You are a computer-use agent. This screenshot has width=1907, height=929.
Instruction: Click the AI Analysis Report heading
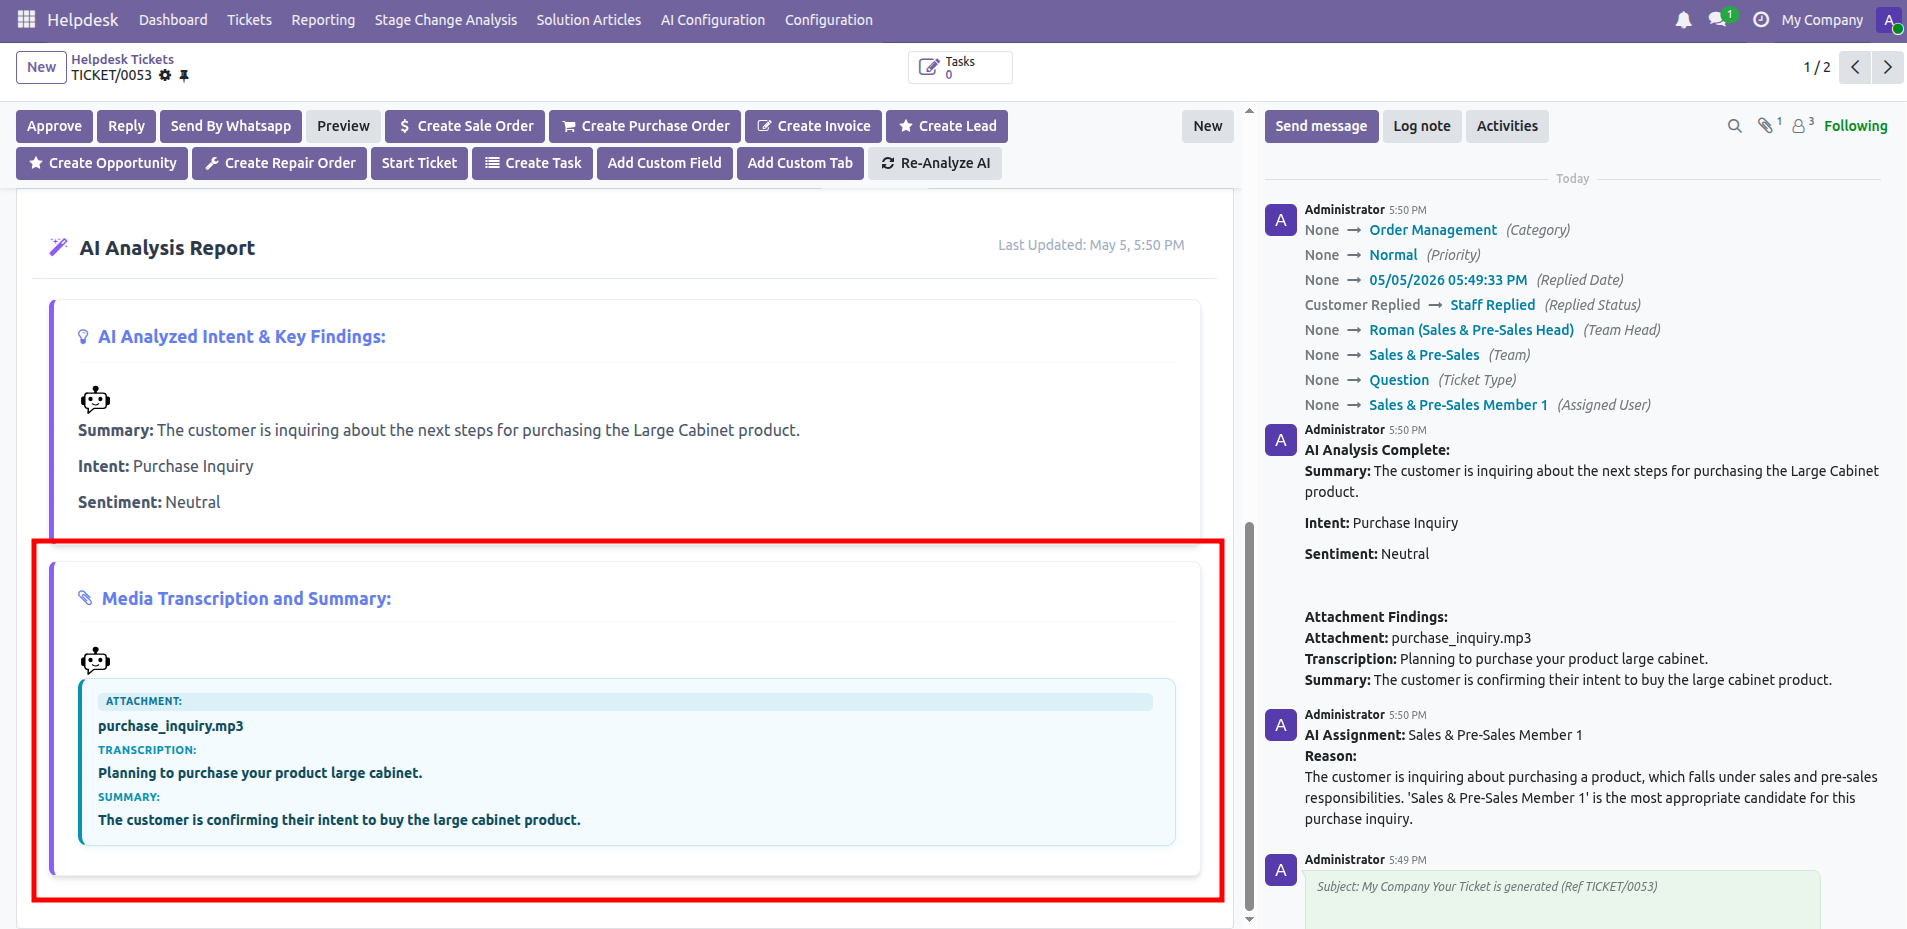(167, 248)
